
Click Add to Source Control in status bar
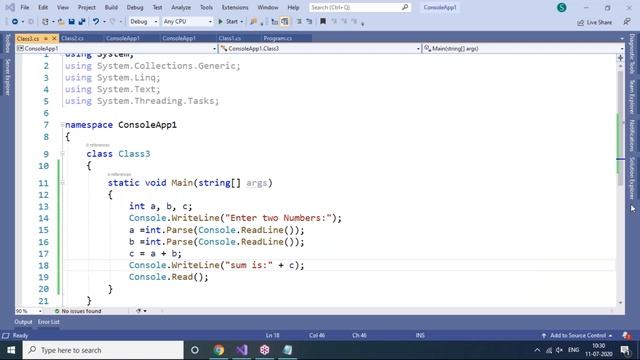(x=577, y=336)
